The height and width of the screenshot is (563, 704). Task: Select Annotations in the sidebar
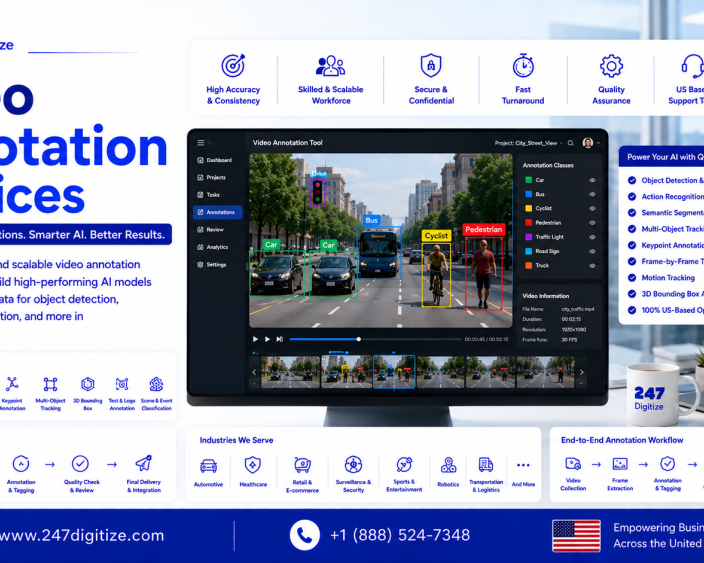tap(218, 212)
